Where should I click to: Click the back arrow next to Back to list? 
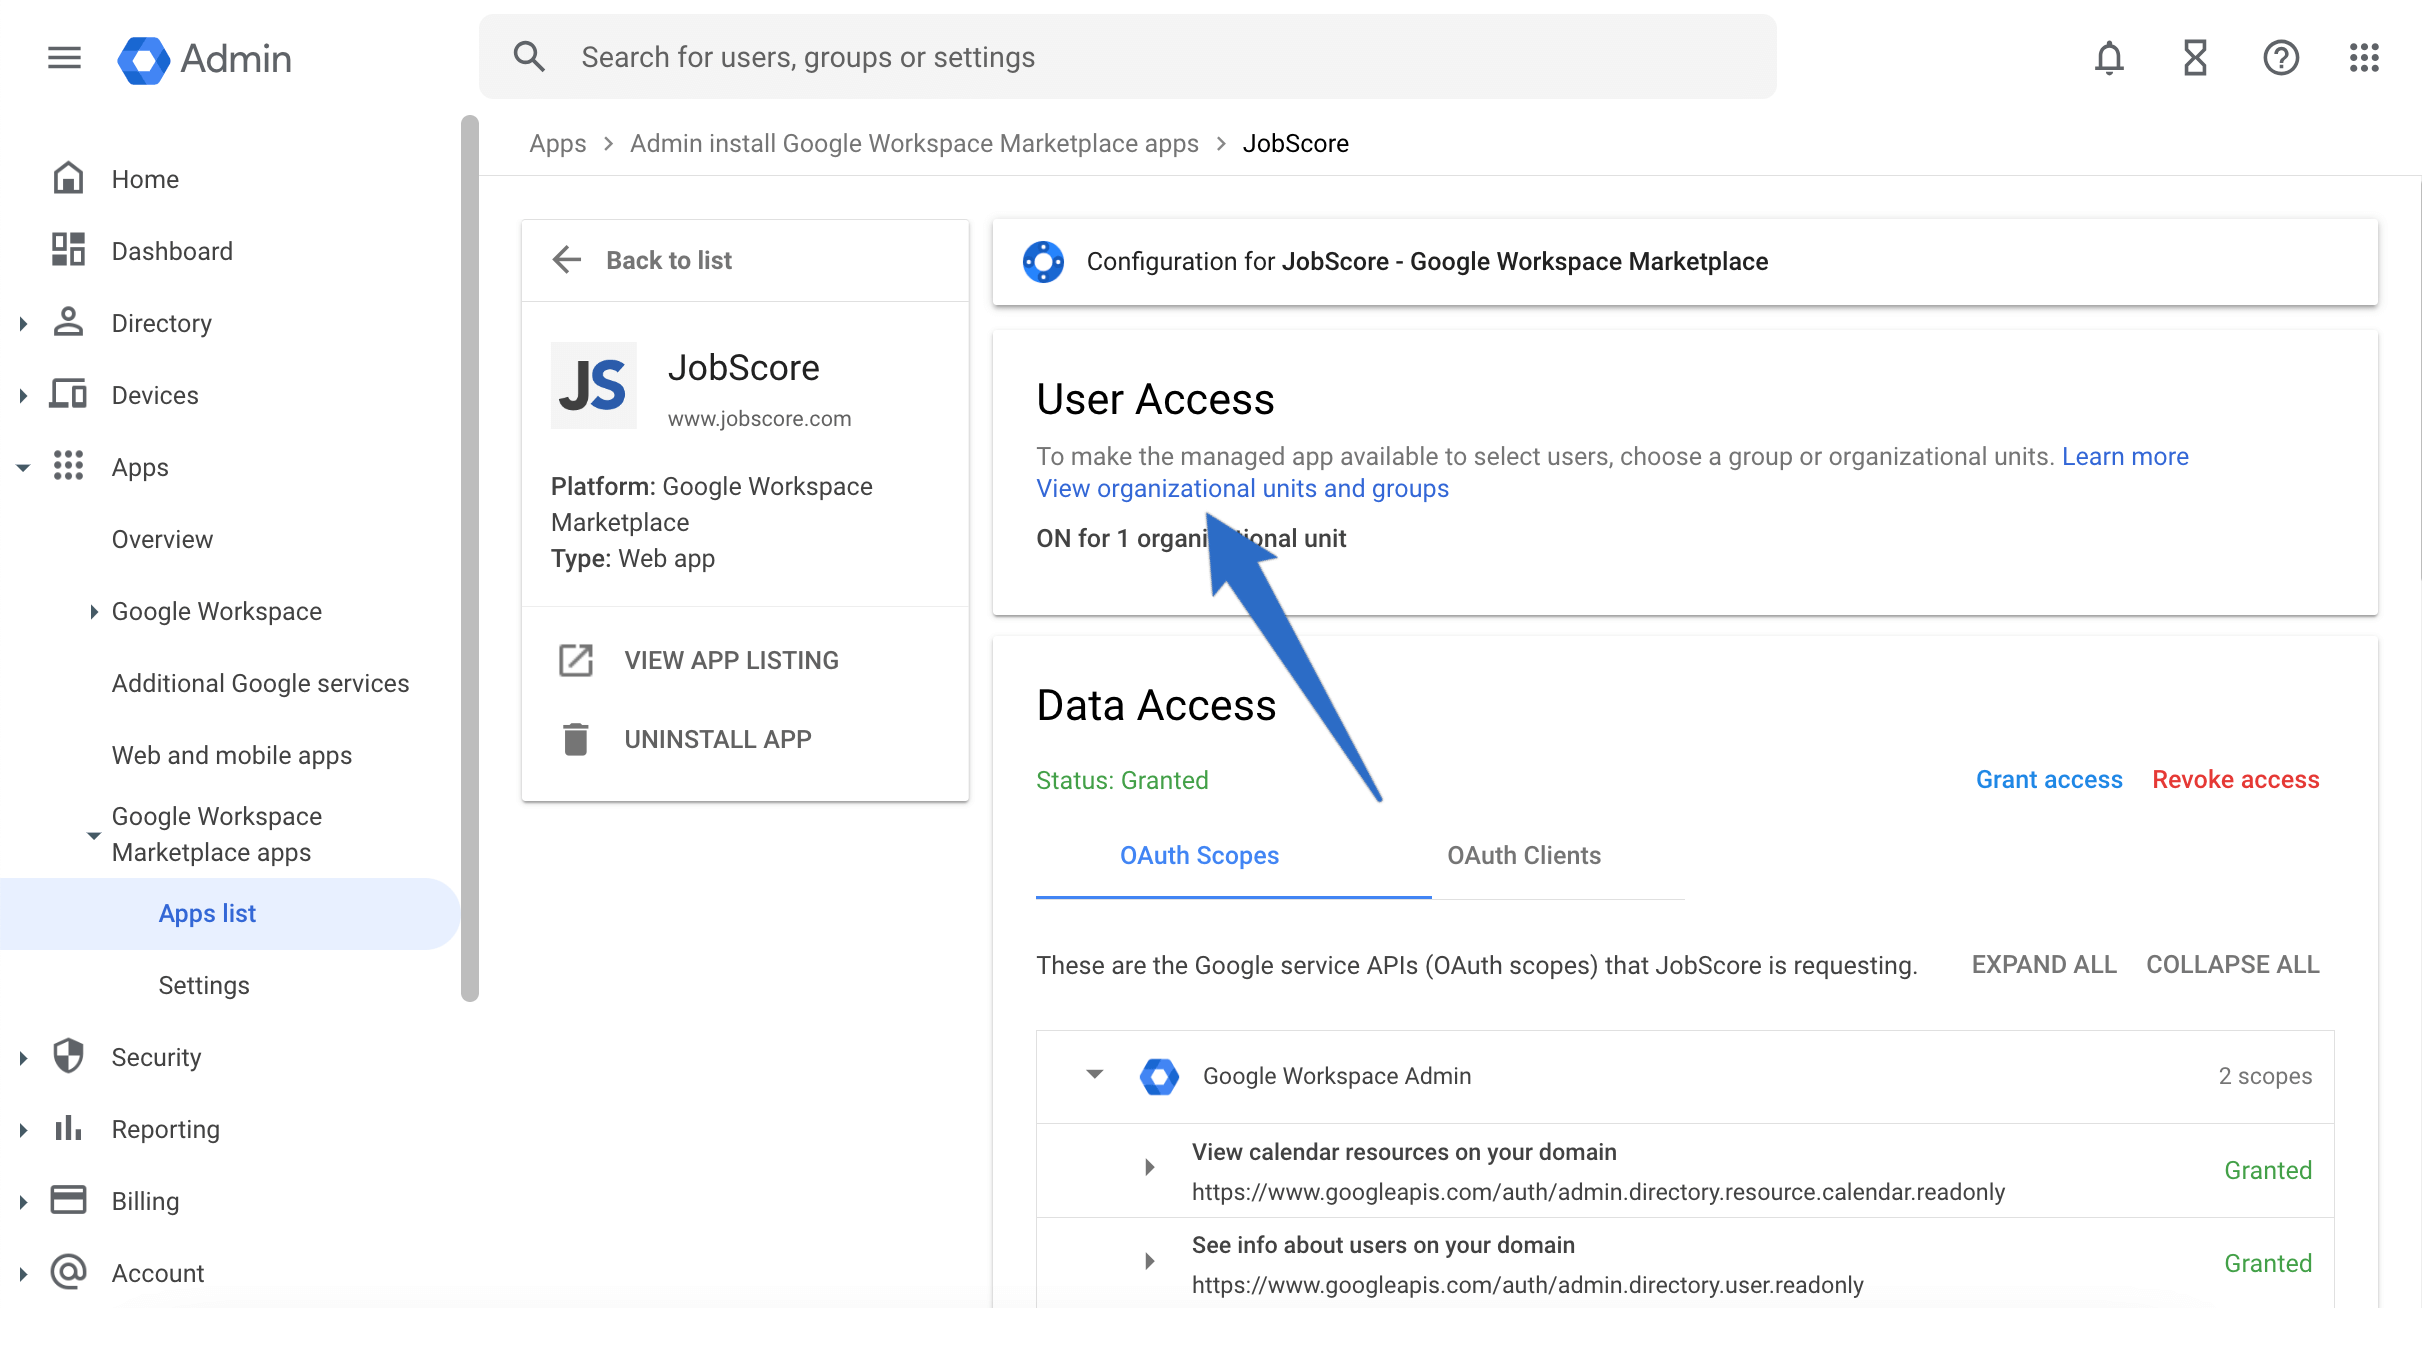tap(567, 260)
